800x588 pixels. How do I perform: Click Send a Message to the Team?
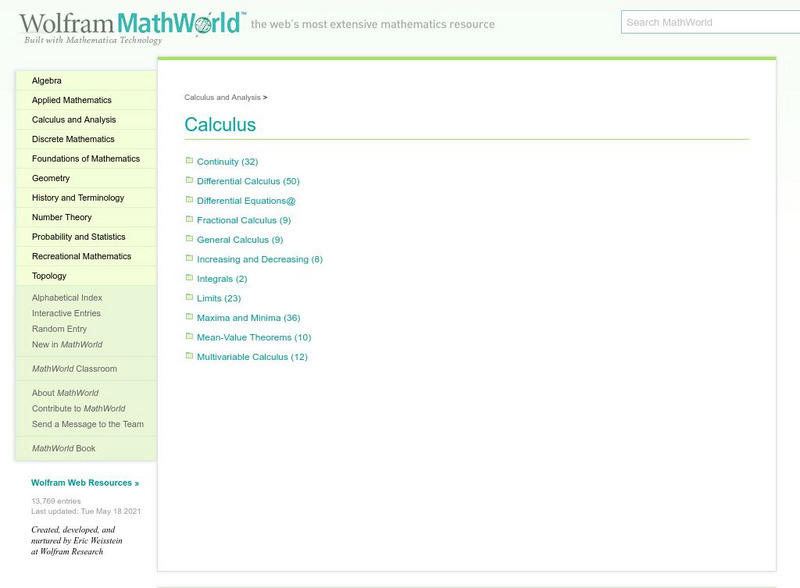click(88, 424)
